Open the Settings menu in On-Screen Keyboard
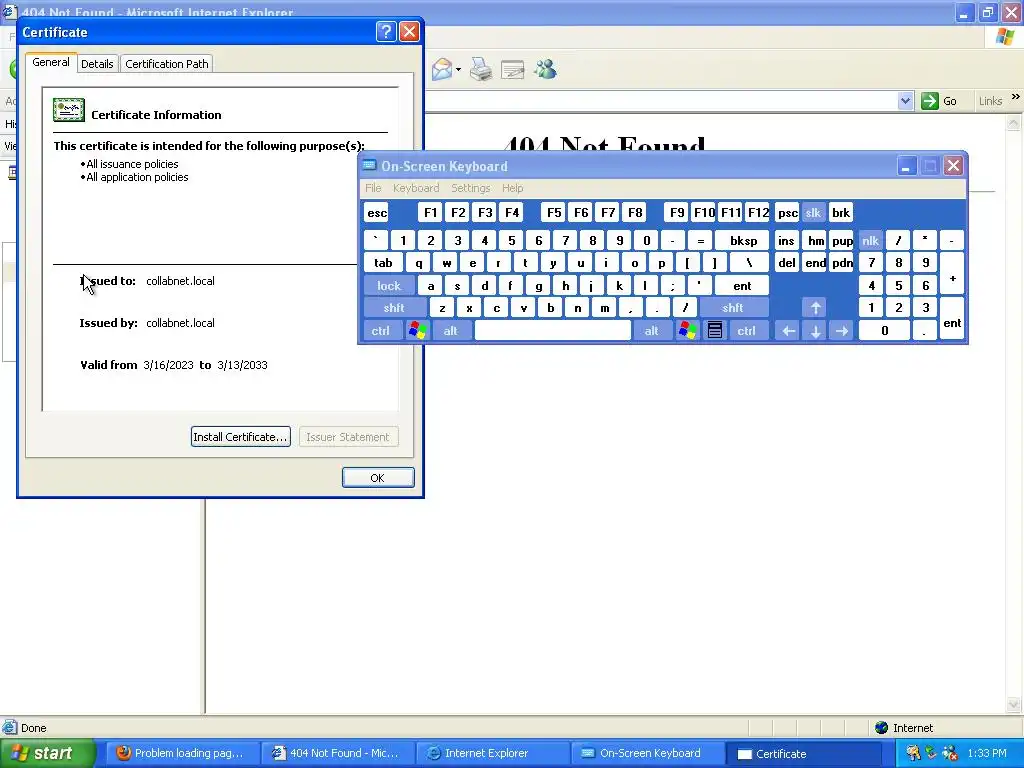 click(x=470, y=188)
